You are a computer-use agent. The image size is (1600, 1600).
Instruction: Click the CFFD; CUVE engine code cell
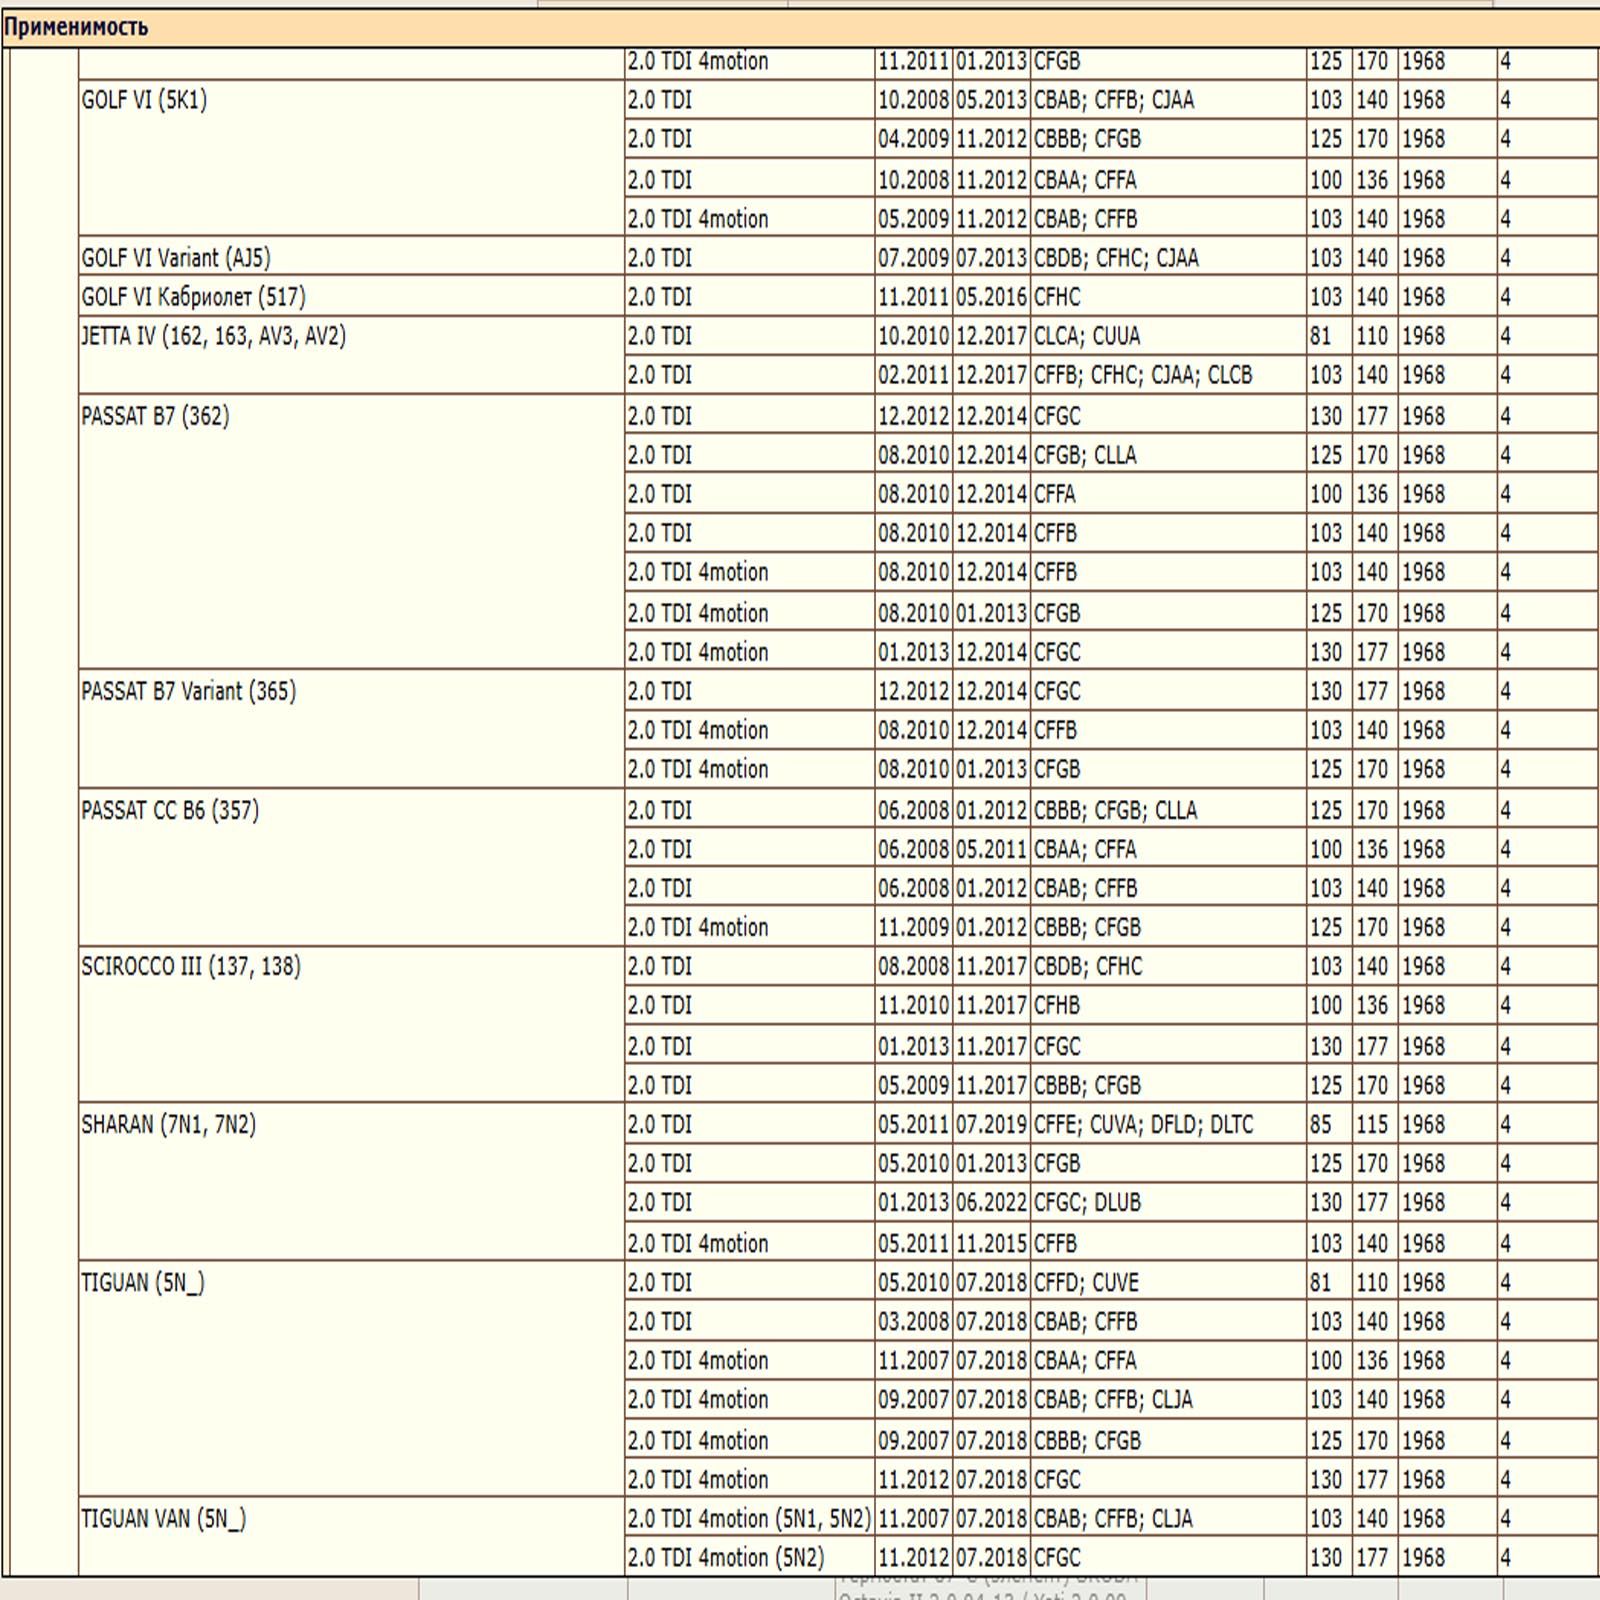(1086, 1283)
